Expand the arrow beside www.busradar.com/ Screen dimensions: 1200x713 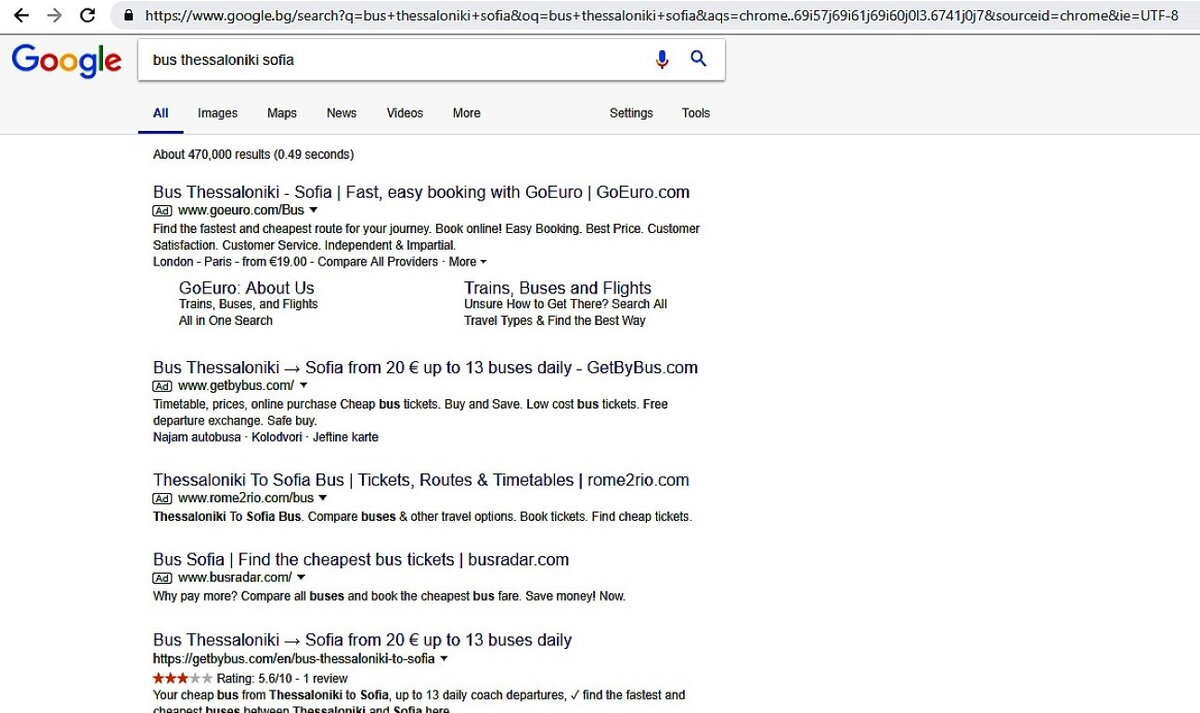click(301, 578)
